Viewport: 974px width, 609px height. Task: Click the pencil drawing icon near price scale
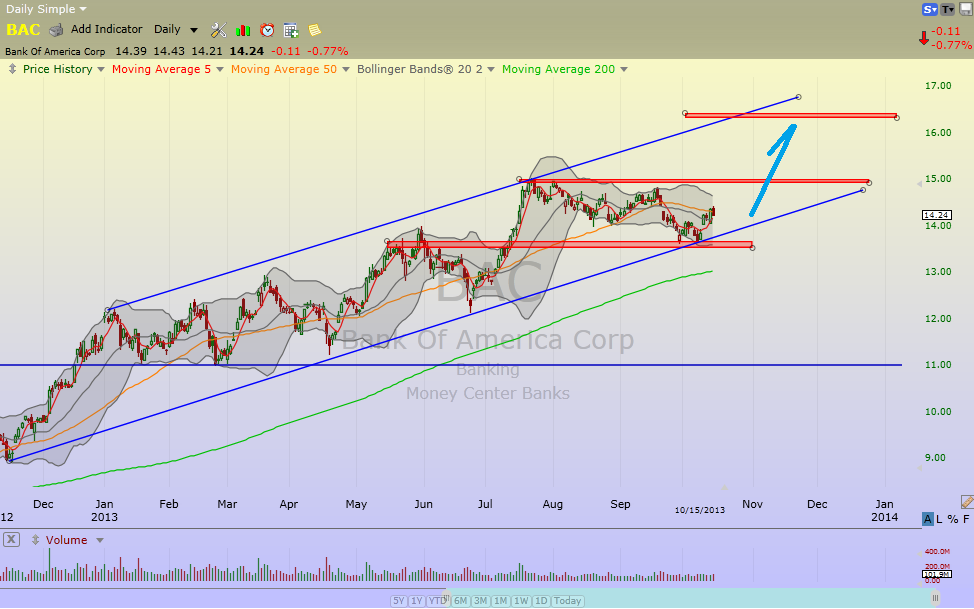click(966, 501)
